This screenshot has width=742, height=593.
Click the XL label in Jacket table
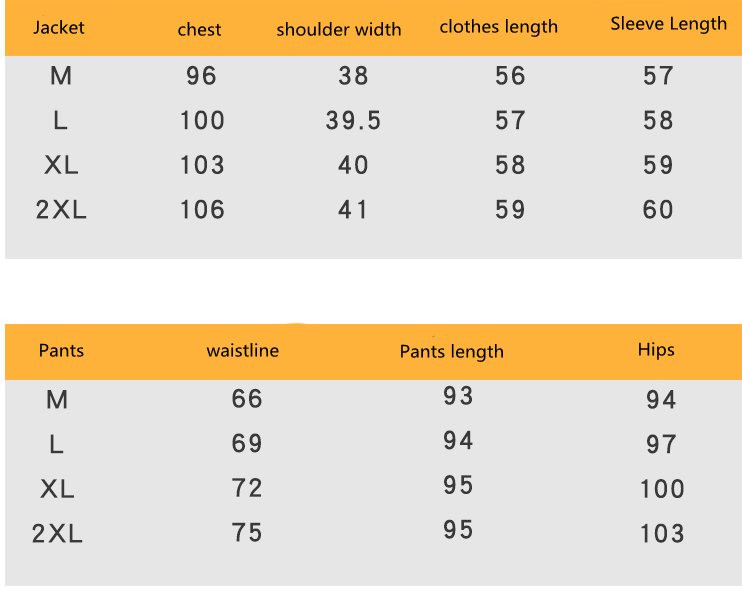point(61,165)
